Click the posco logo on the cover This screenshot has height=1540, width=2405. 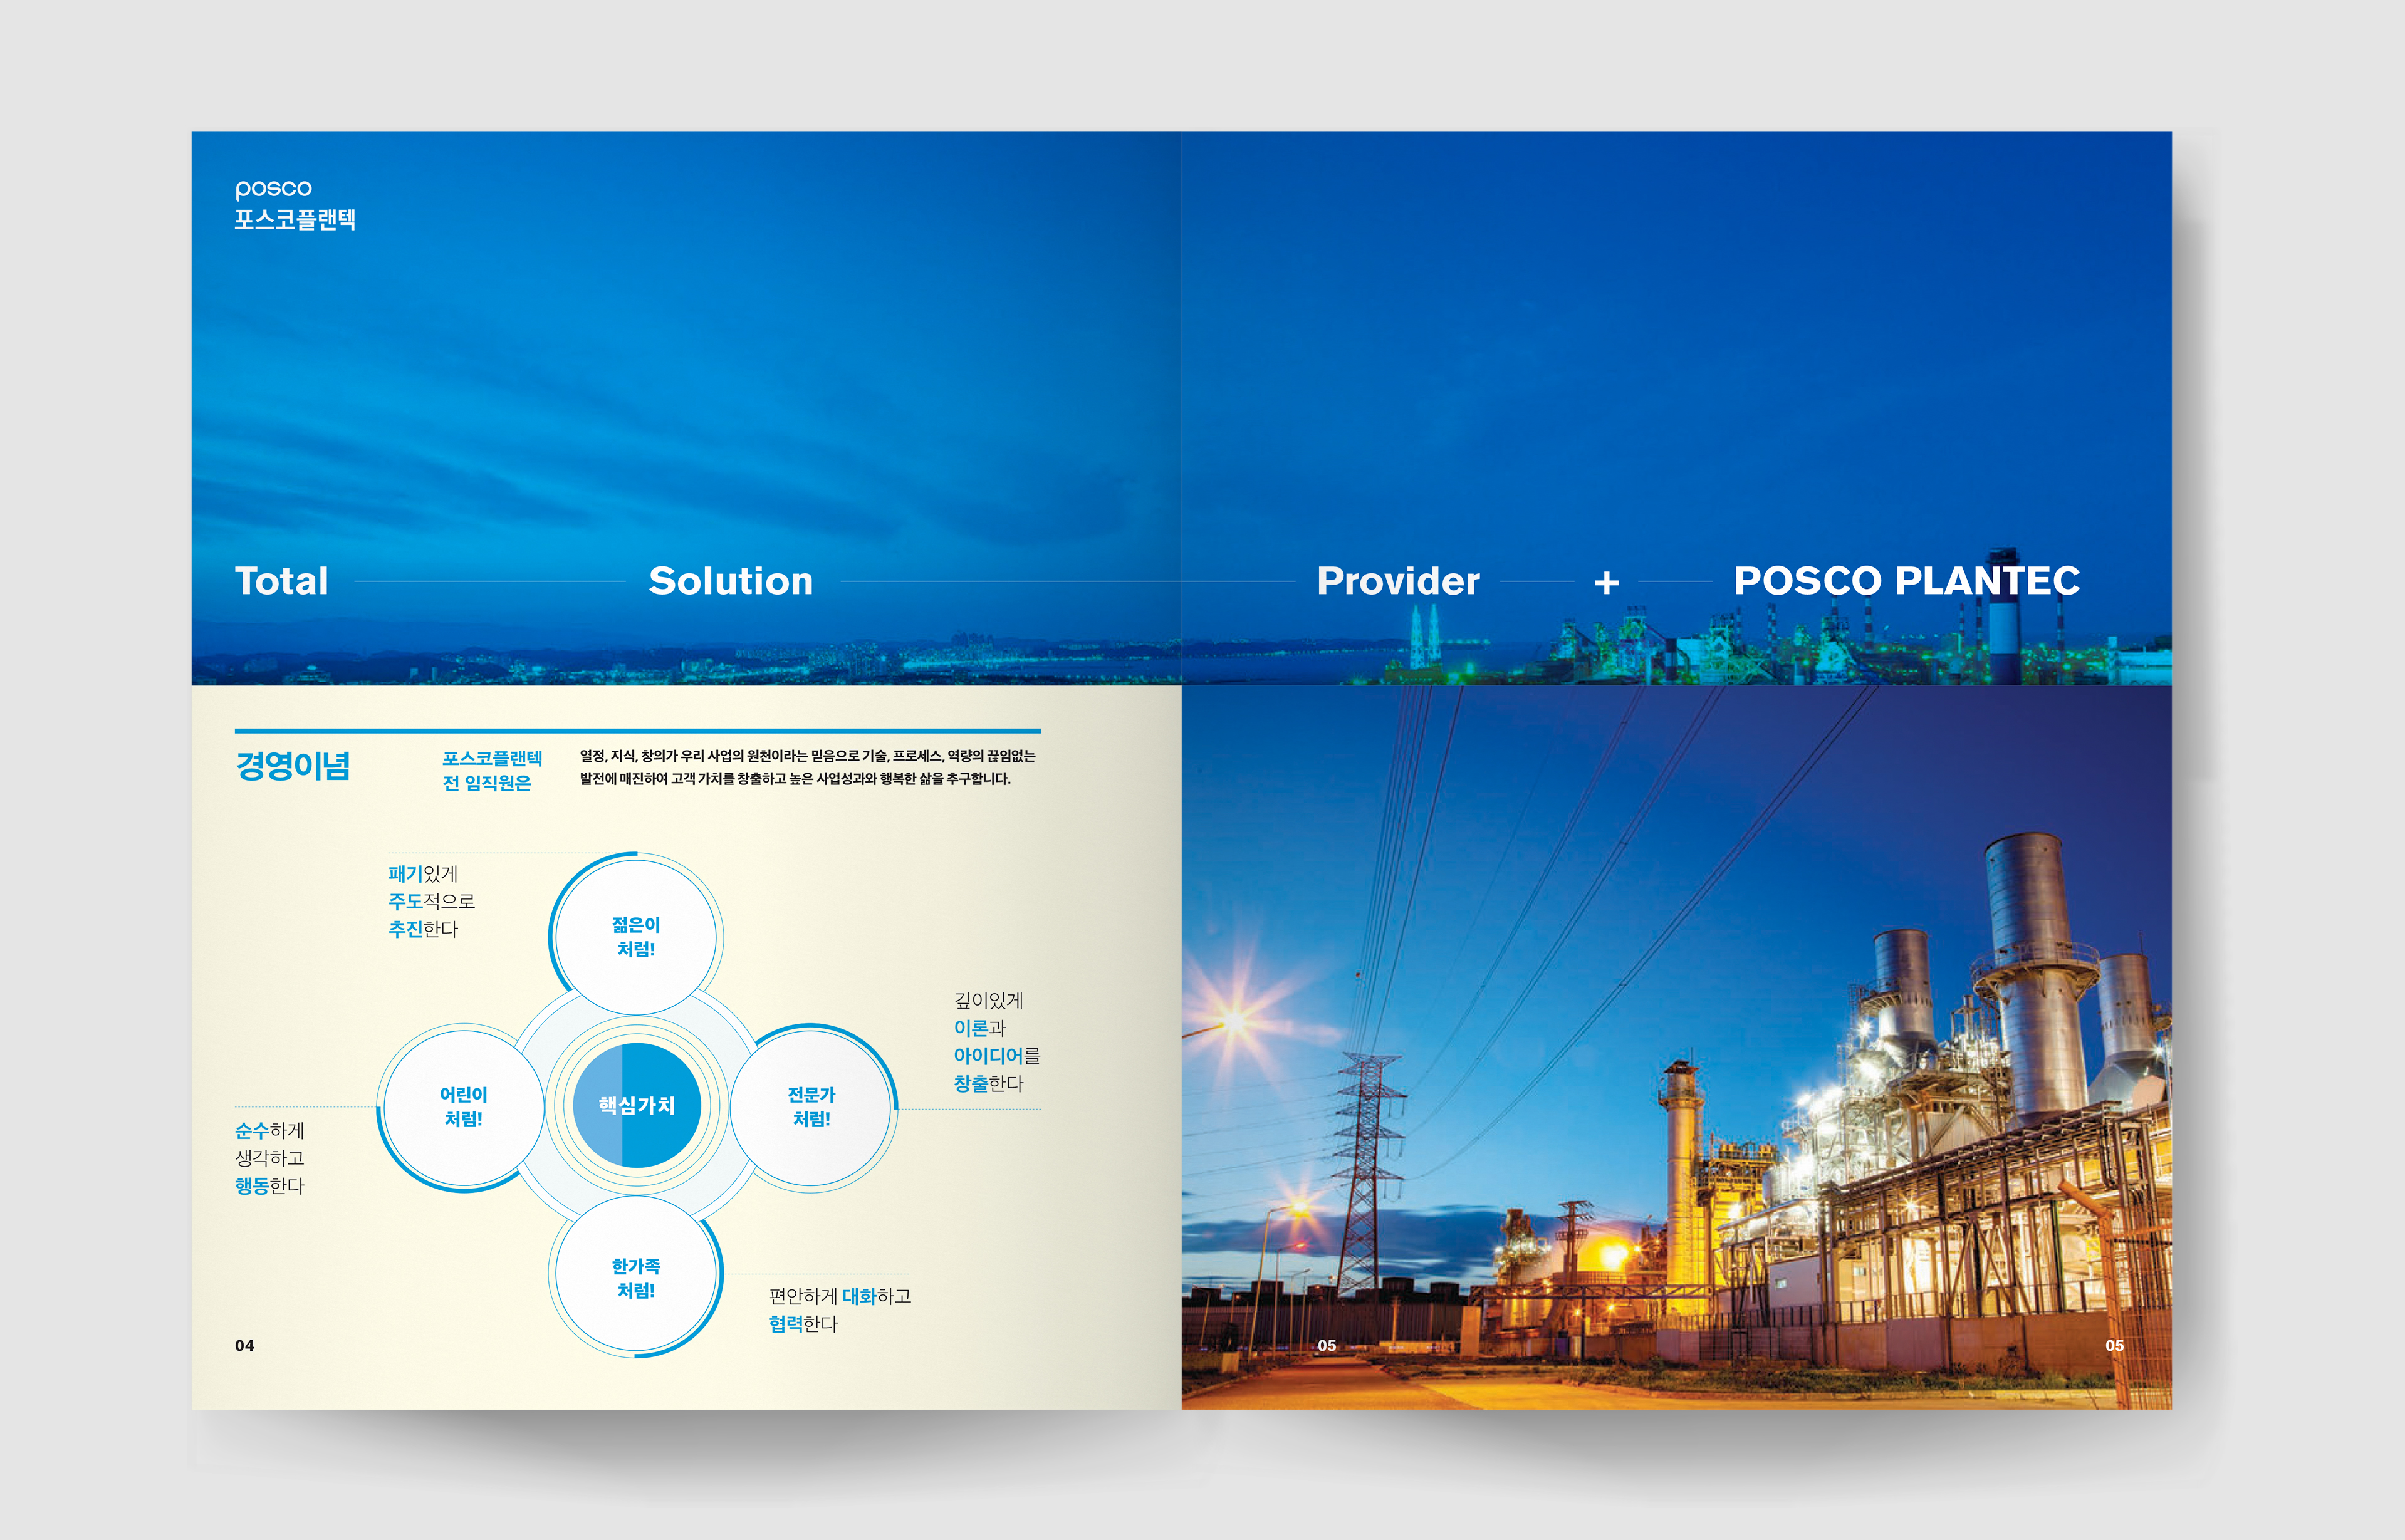tap(273, 189)
